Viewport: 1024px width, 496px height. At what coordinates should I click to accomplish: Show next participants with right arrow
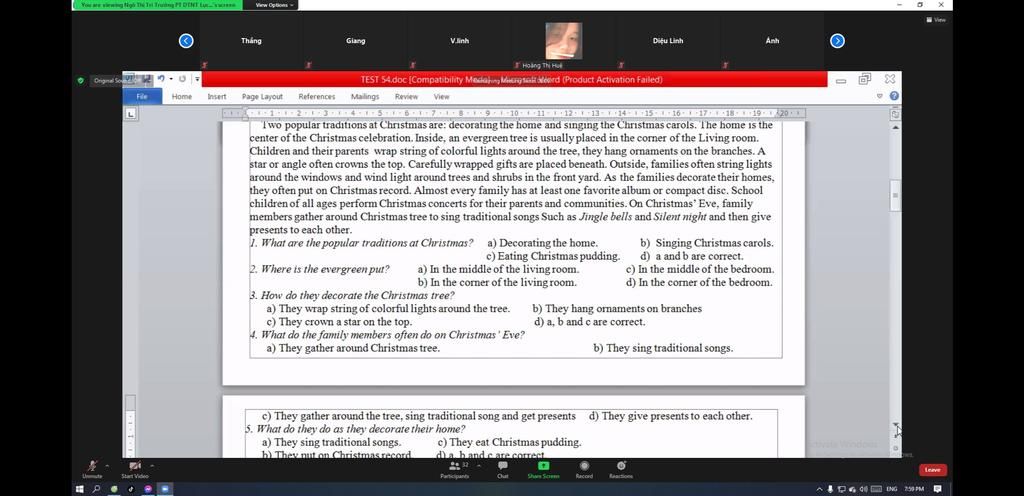[837, 41]
